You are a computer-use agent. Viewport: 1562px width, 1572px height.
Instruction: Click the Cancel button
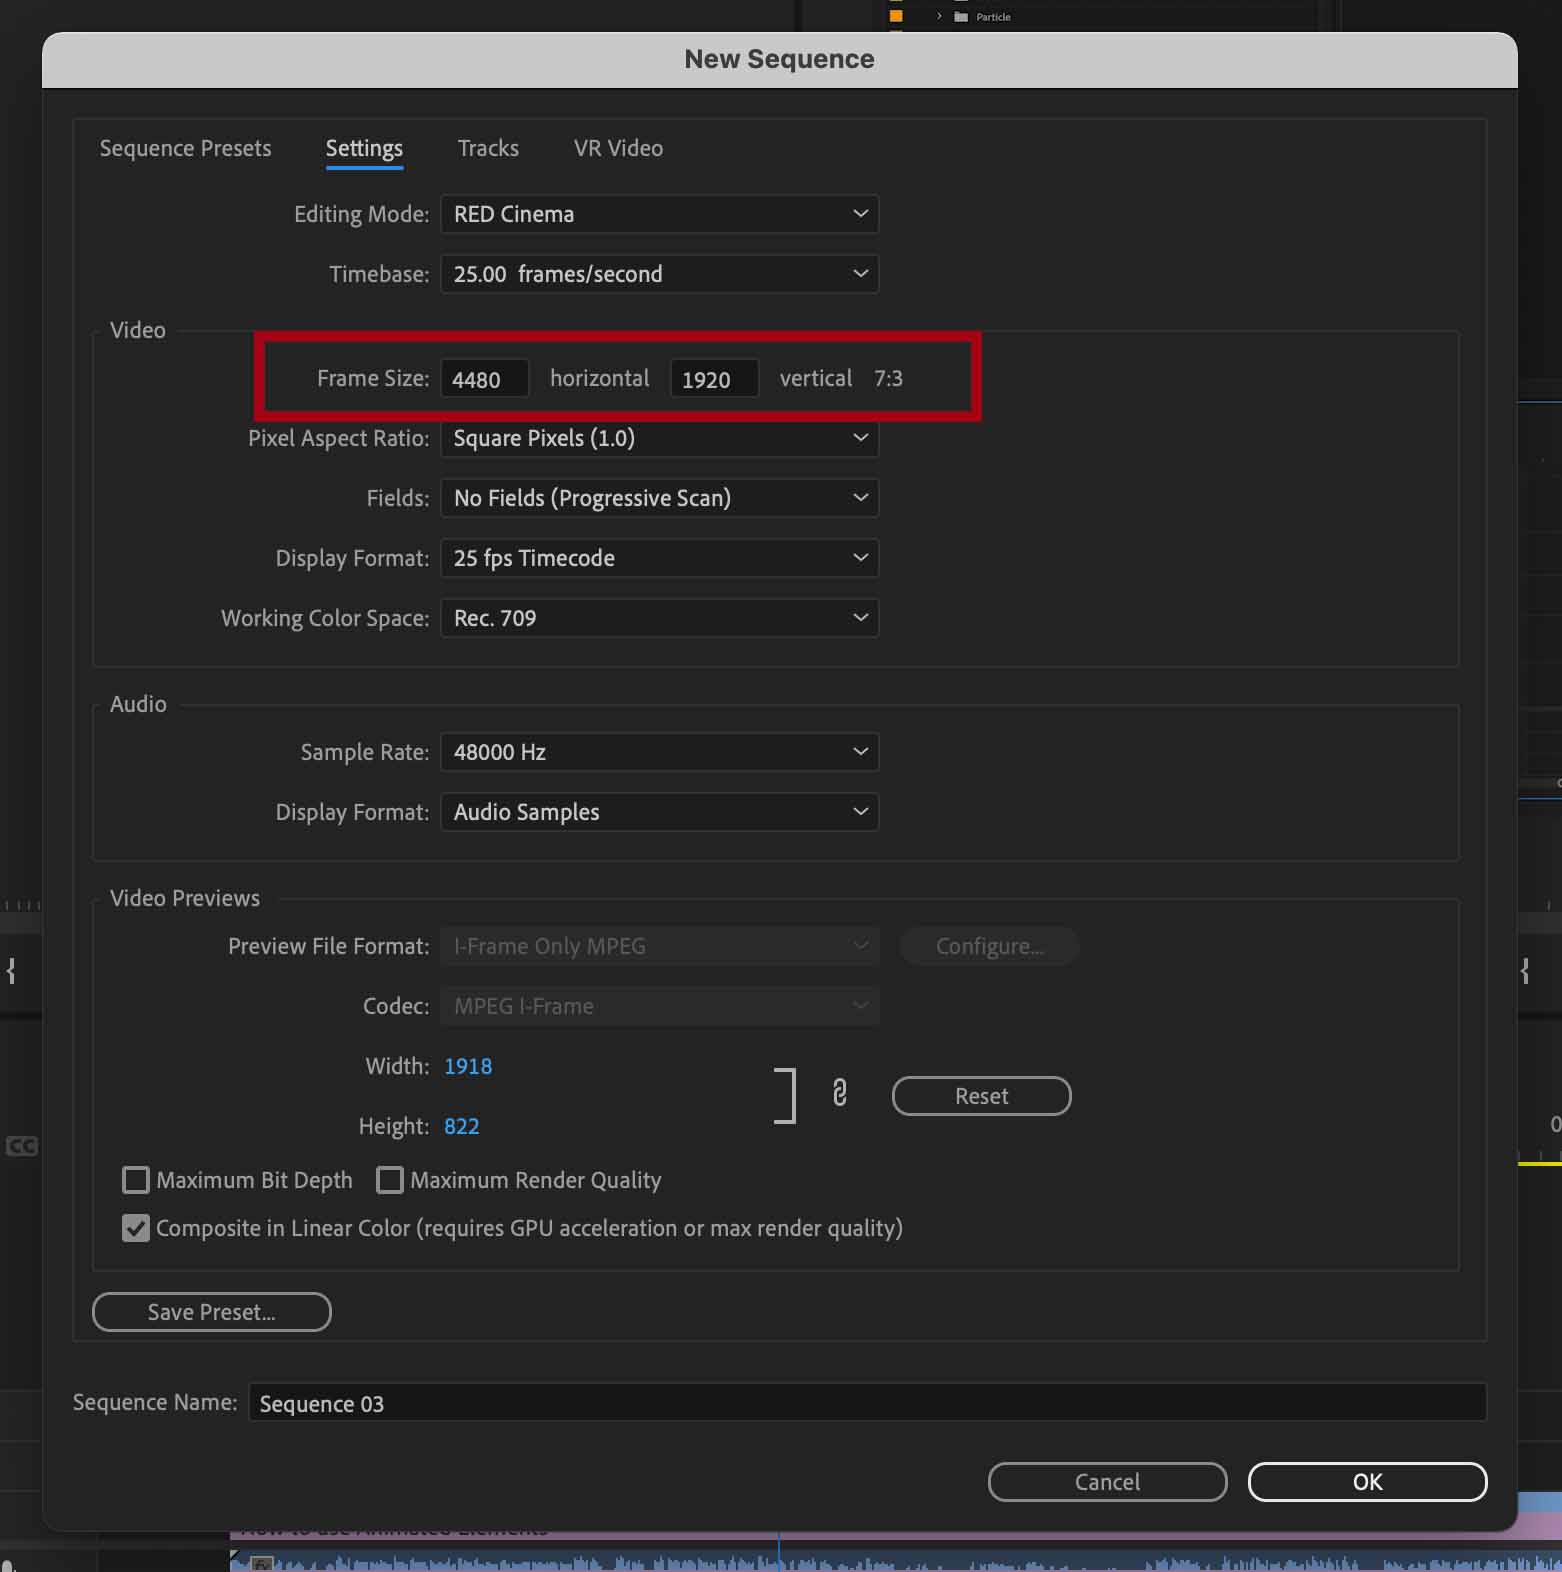click(1107, 1482)
